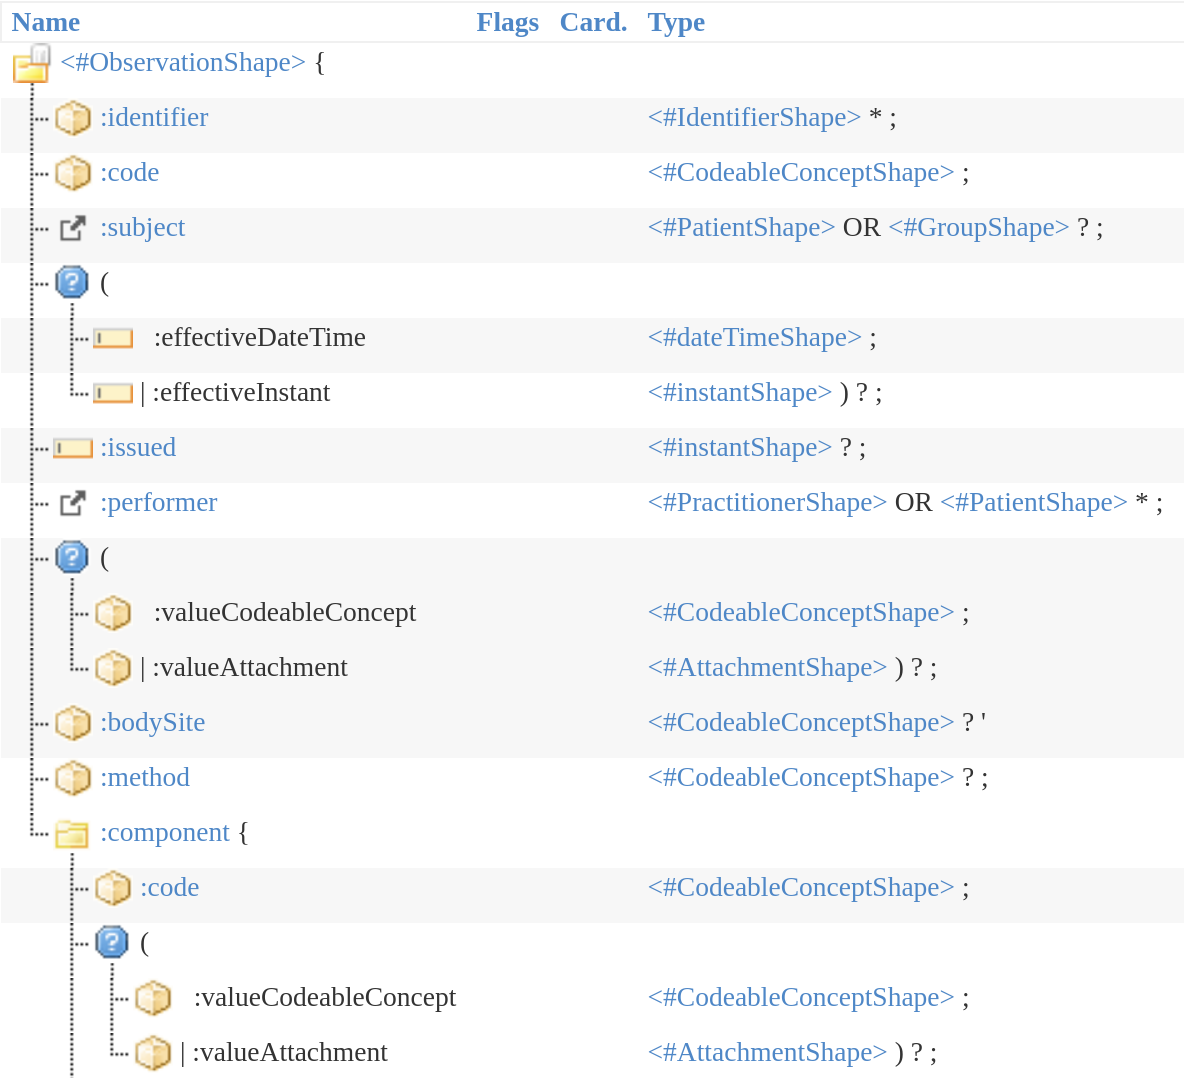Image resolution: width=1184 pixels, height=1078 pixels.
Task: Click the choice icon above :effectiveDateTime
Action: point(72,283)
